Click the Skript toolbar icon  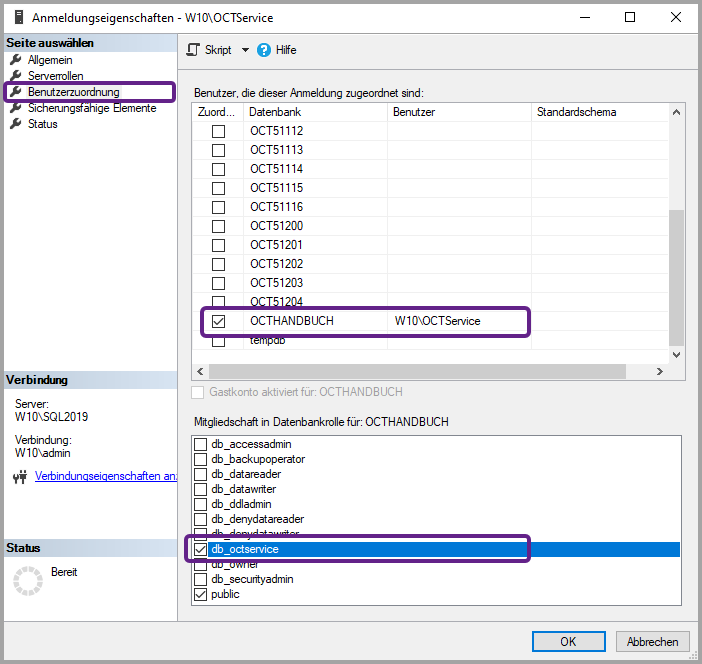click(x=194, y=50)
